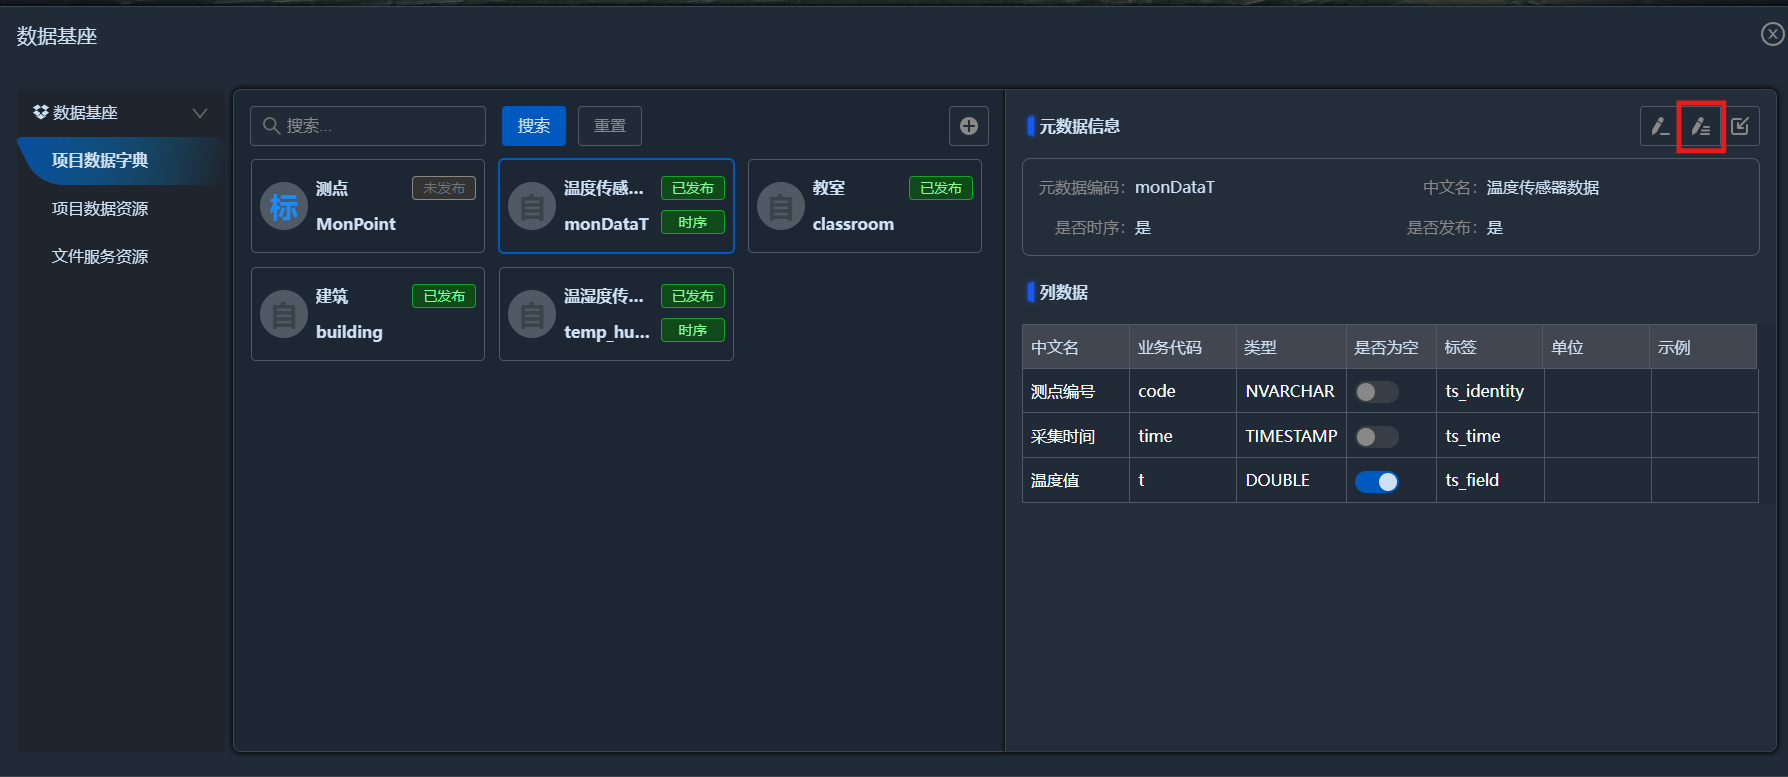Collapse the 数据基座 sidebar chevron

tap(200, 113)
